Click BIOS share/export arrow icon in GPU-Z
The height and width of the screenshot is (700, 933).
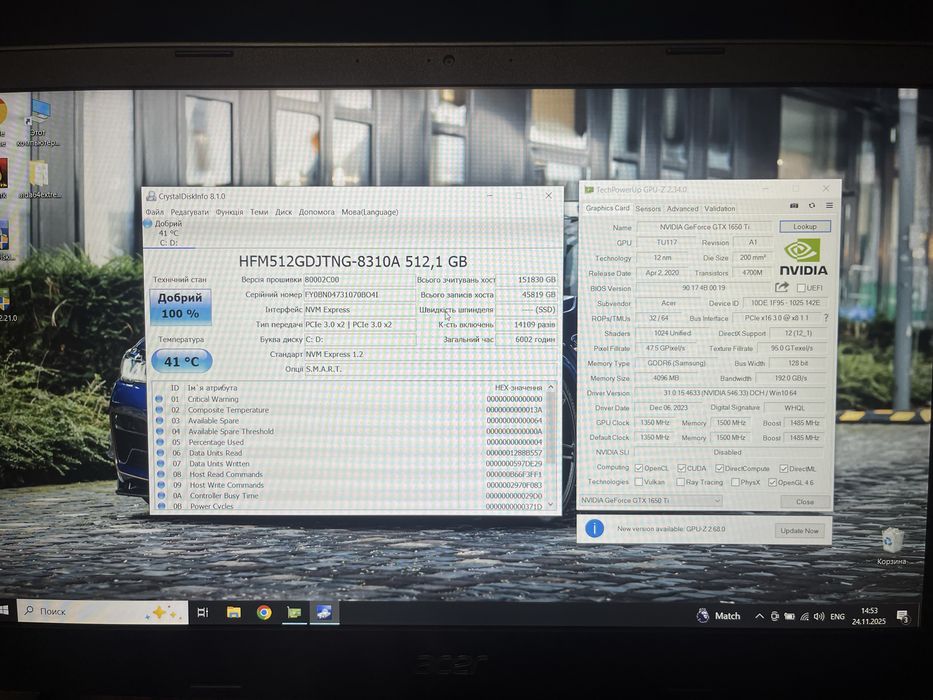[782, 288]
